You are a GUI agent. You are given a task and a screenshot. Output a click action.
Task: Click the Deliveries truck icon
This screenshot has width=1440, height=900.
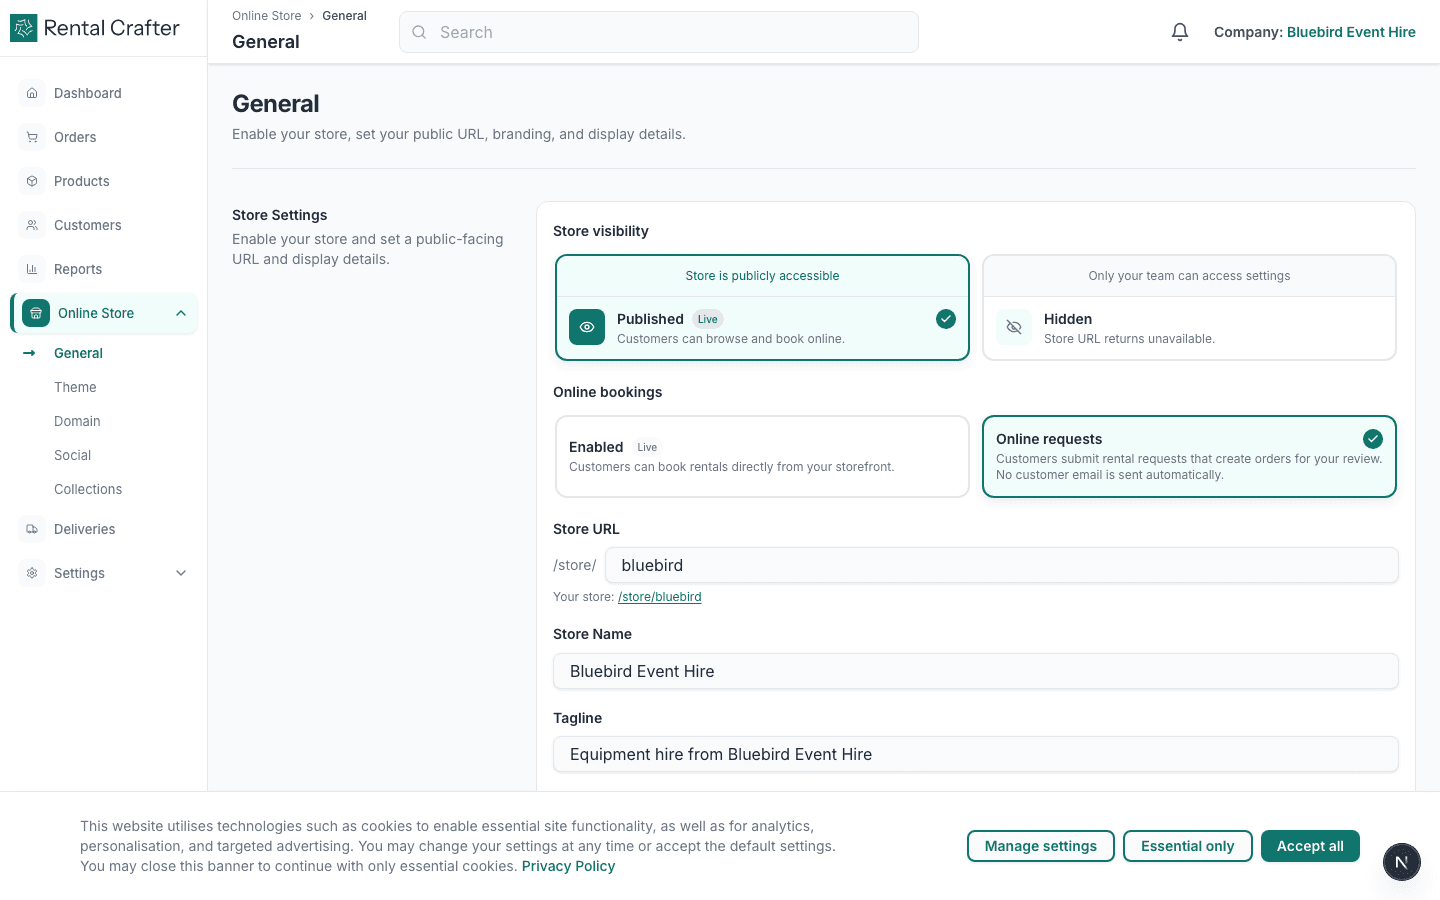32,529
